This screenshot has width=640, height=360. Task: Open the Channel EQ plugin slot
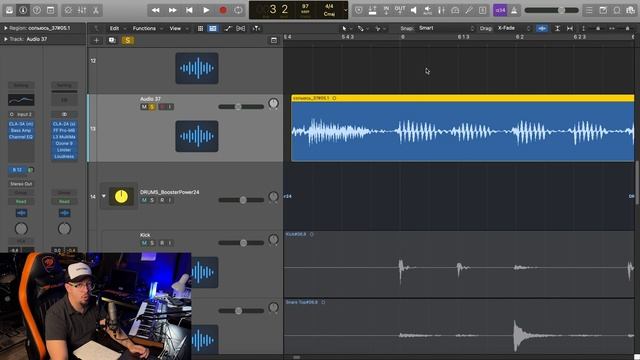point(21,137)
